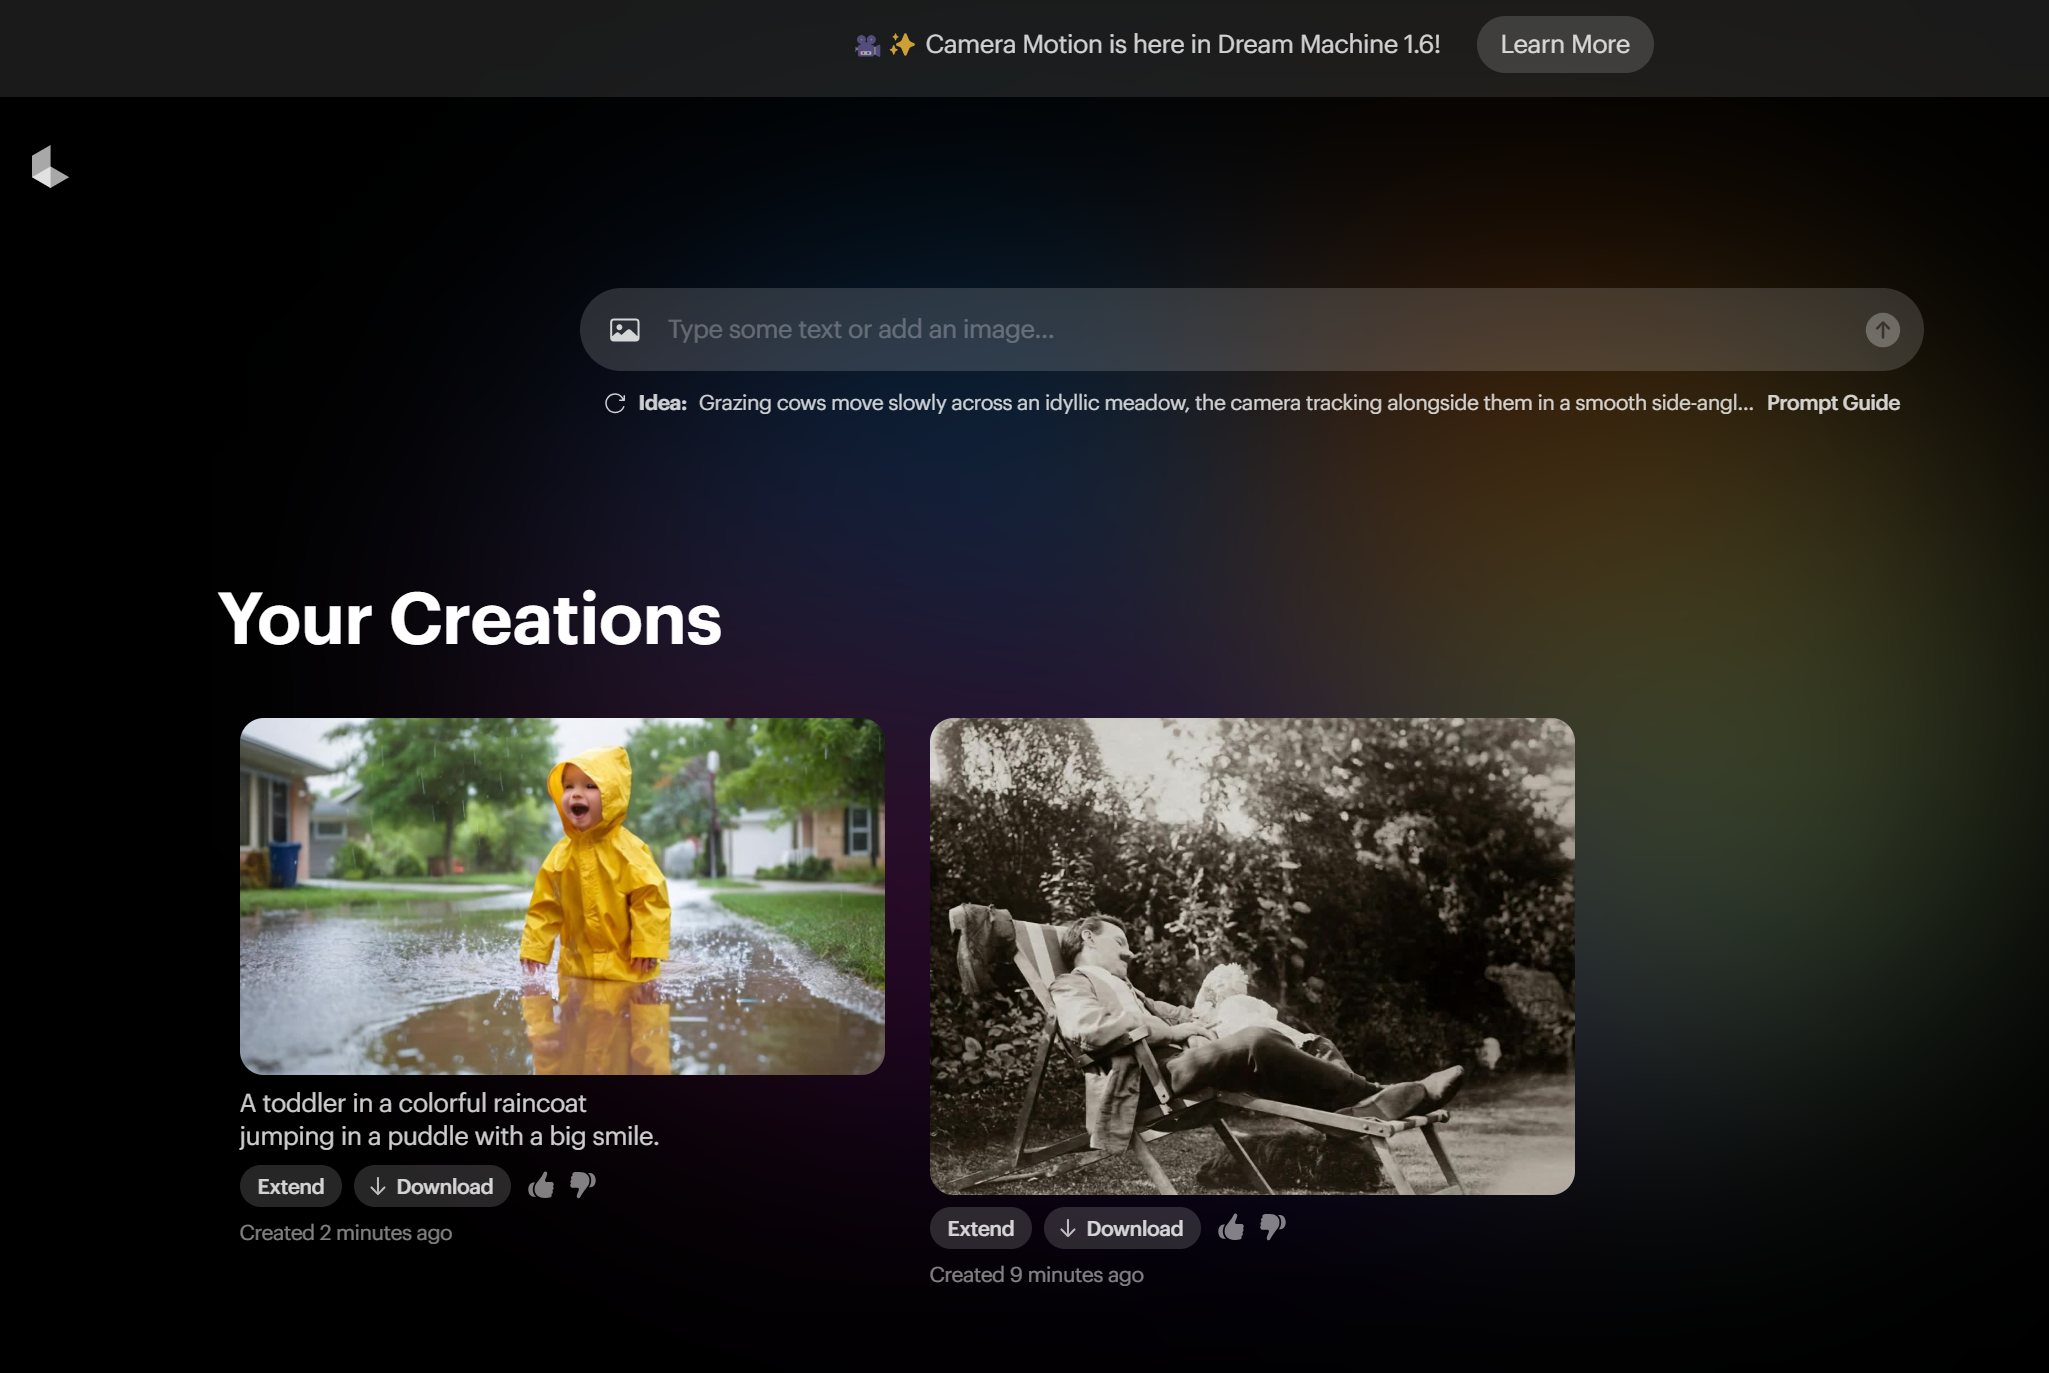Use the grazing cows idea prompt text

point(1225,403)
